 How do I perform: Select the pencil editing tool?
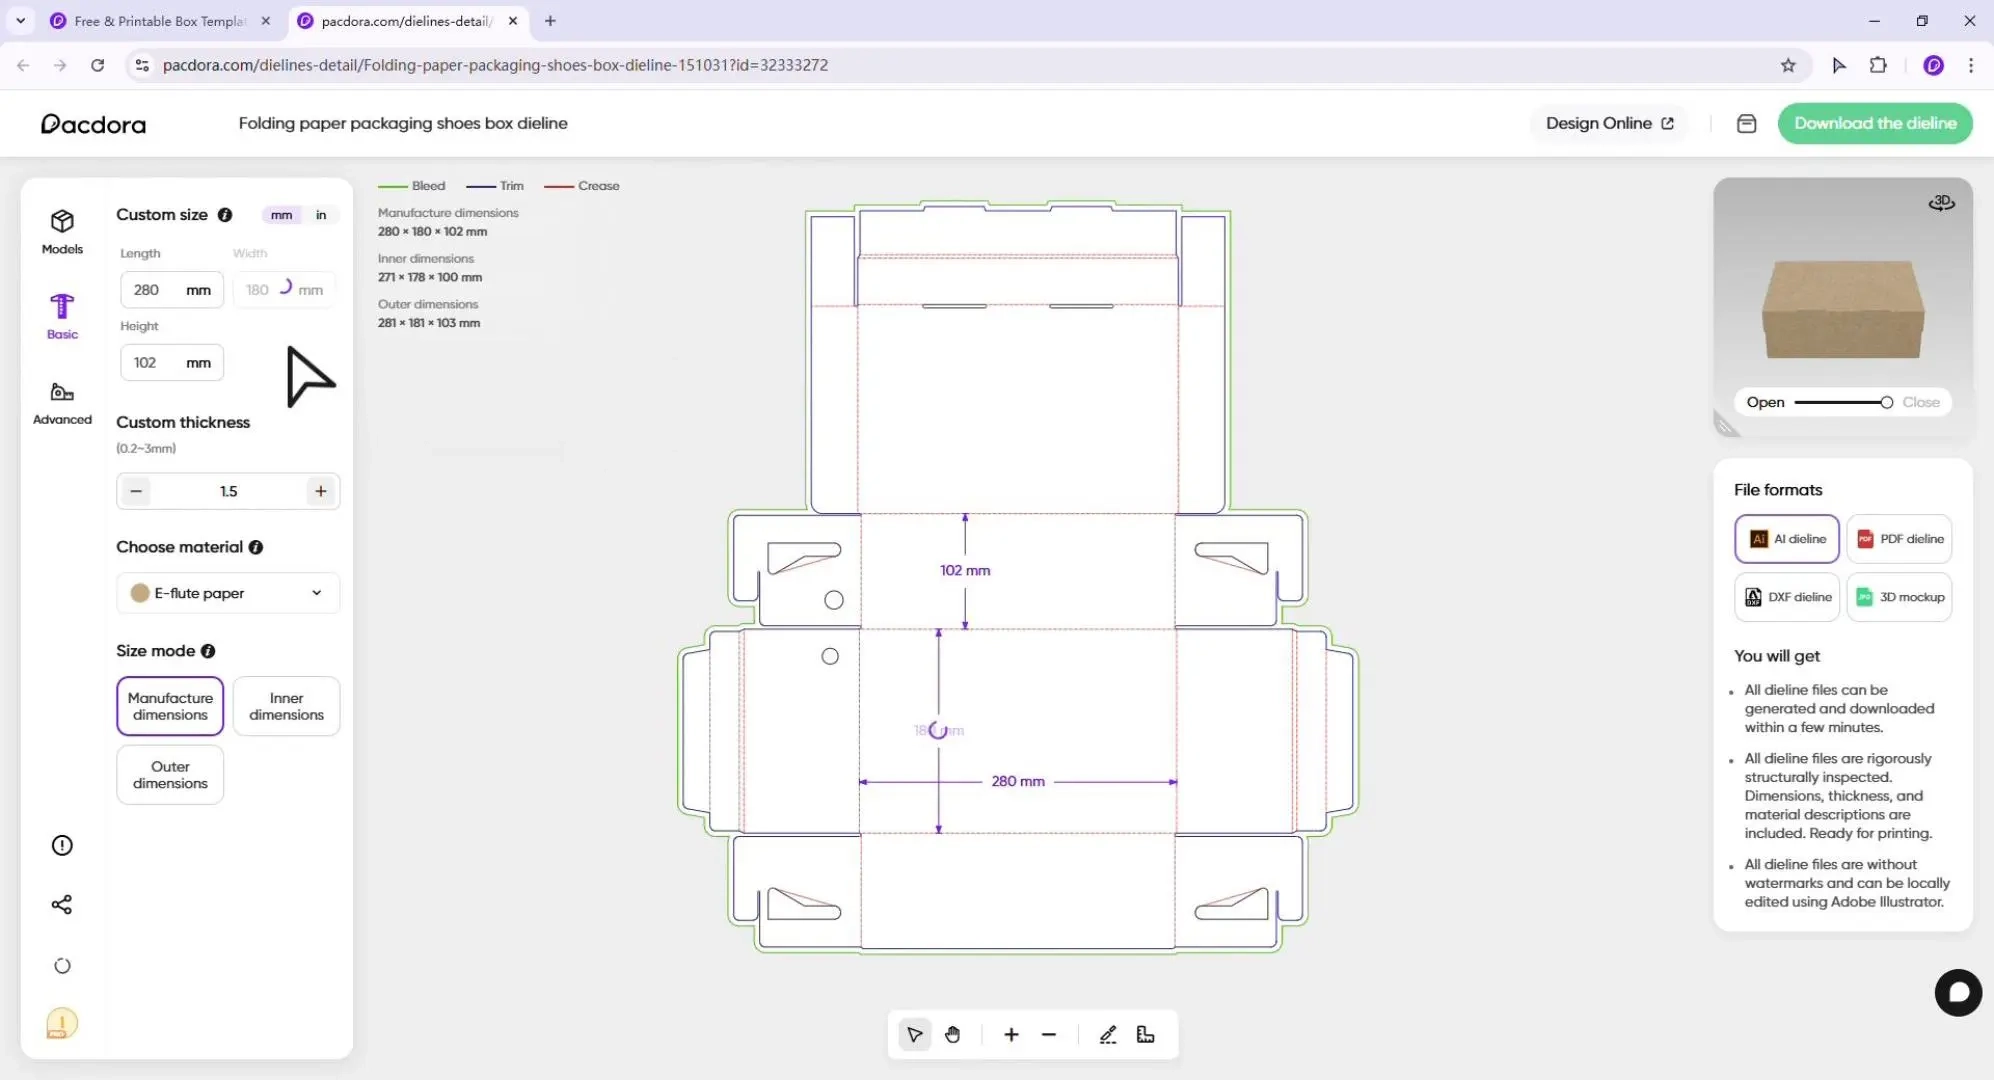(1107, 1035)
